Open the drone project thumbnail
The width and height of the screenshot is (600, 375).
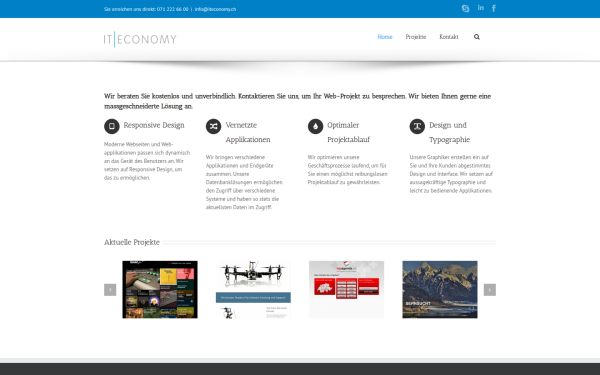point(253,289)
